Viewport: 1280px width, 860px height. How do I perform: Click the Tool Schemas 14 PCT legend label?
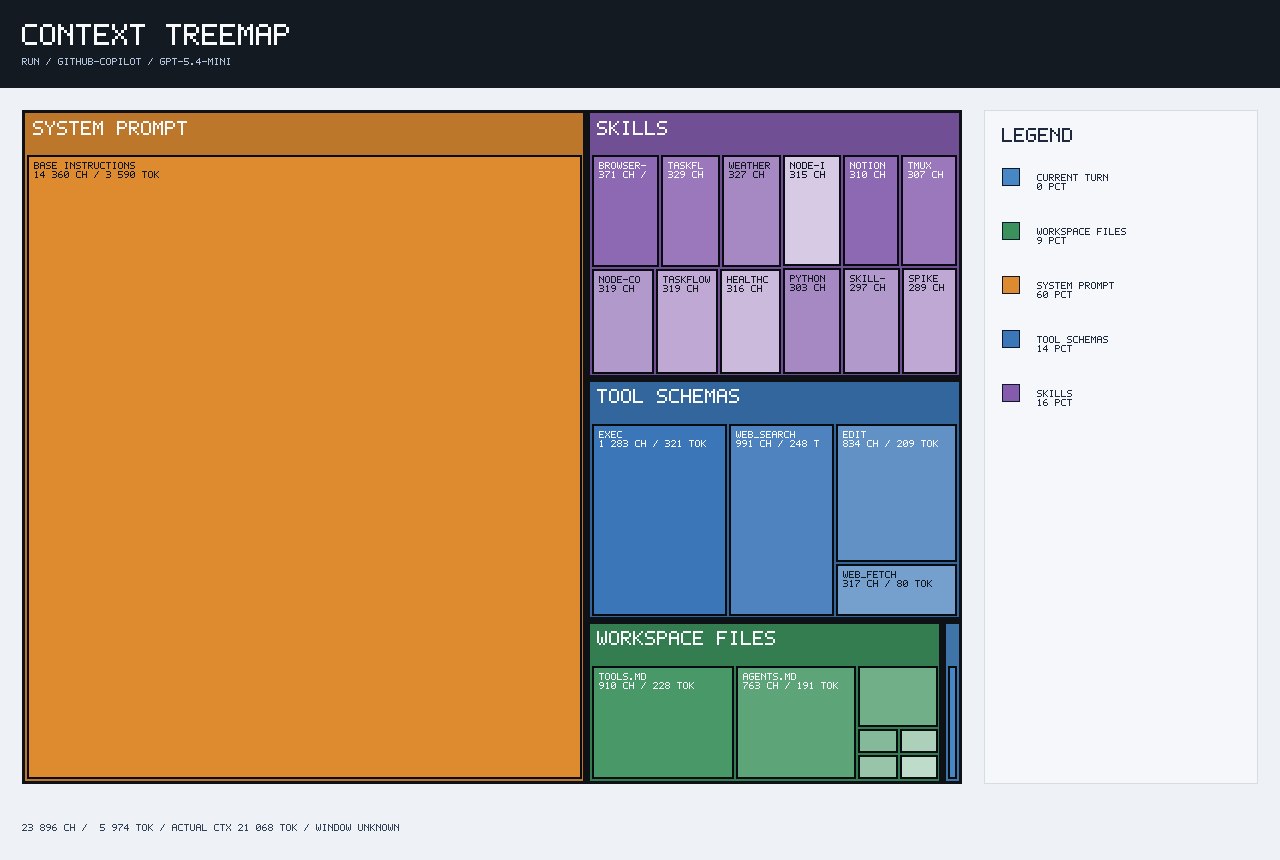click(x=1072, y=344)
